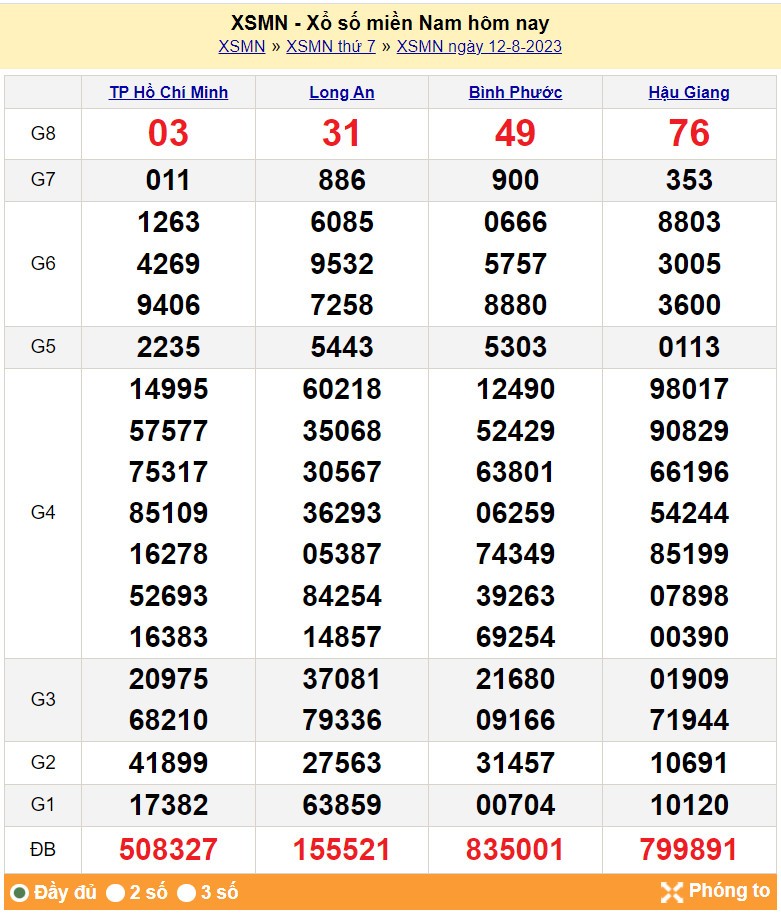781x913 pixels.
Task: Click the Phóng to text label
Action: click(729, 891)
